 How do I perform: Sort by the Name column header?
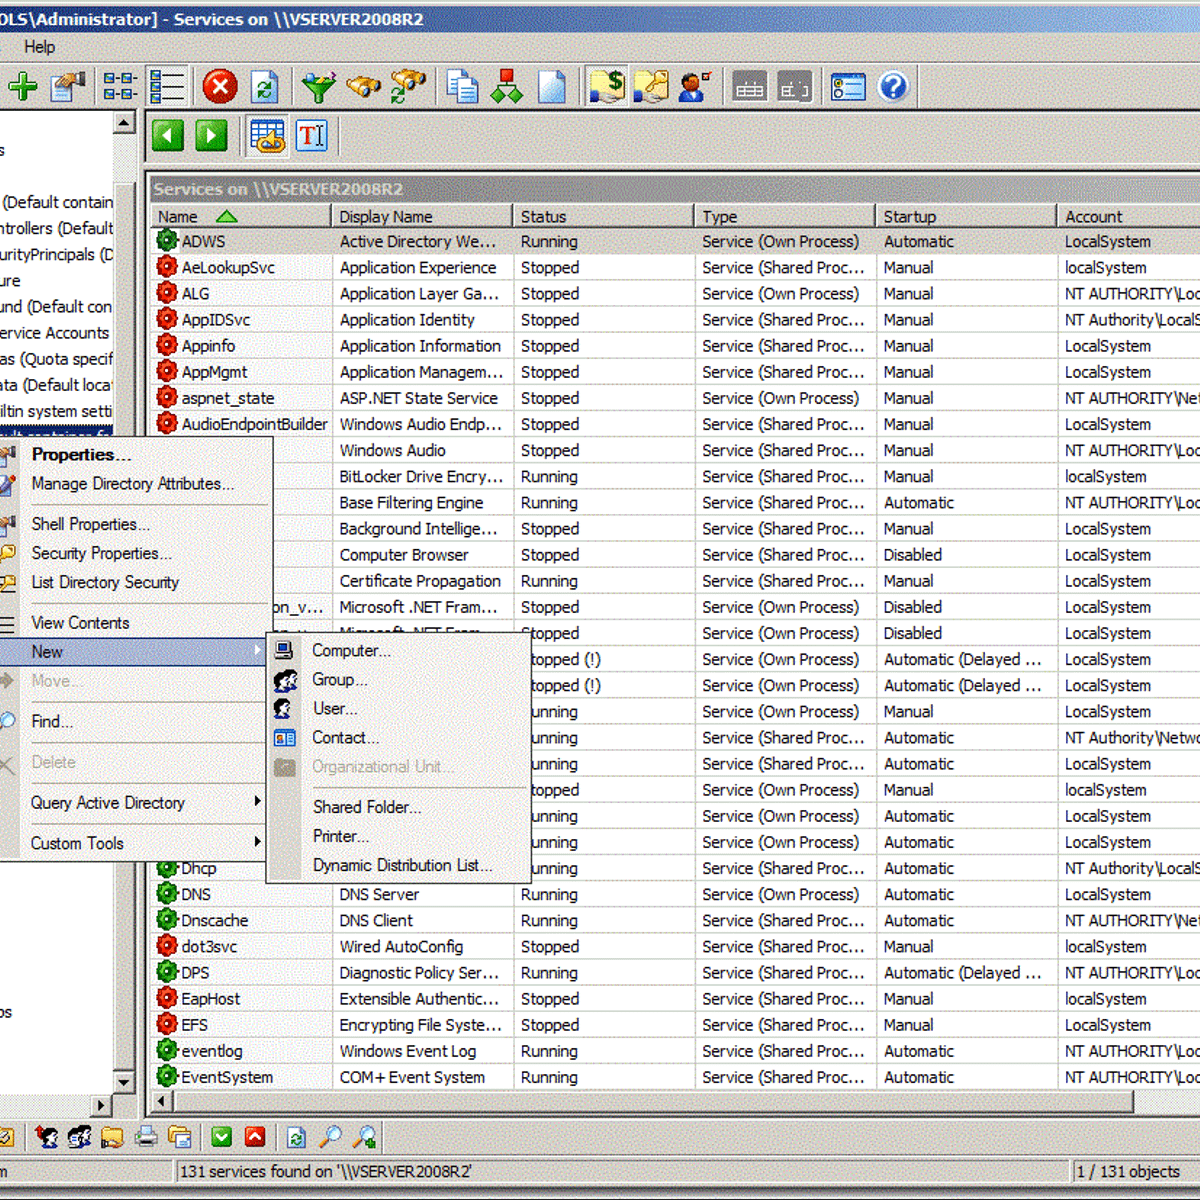point(241,216)
